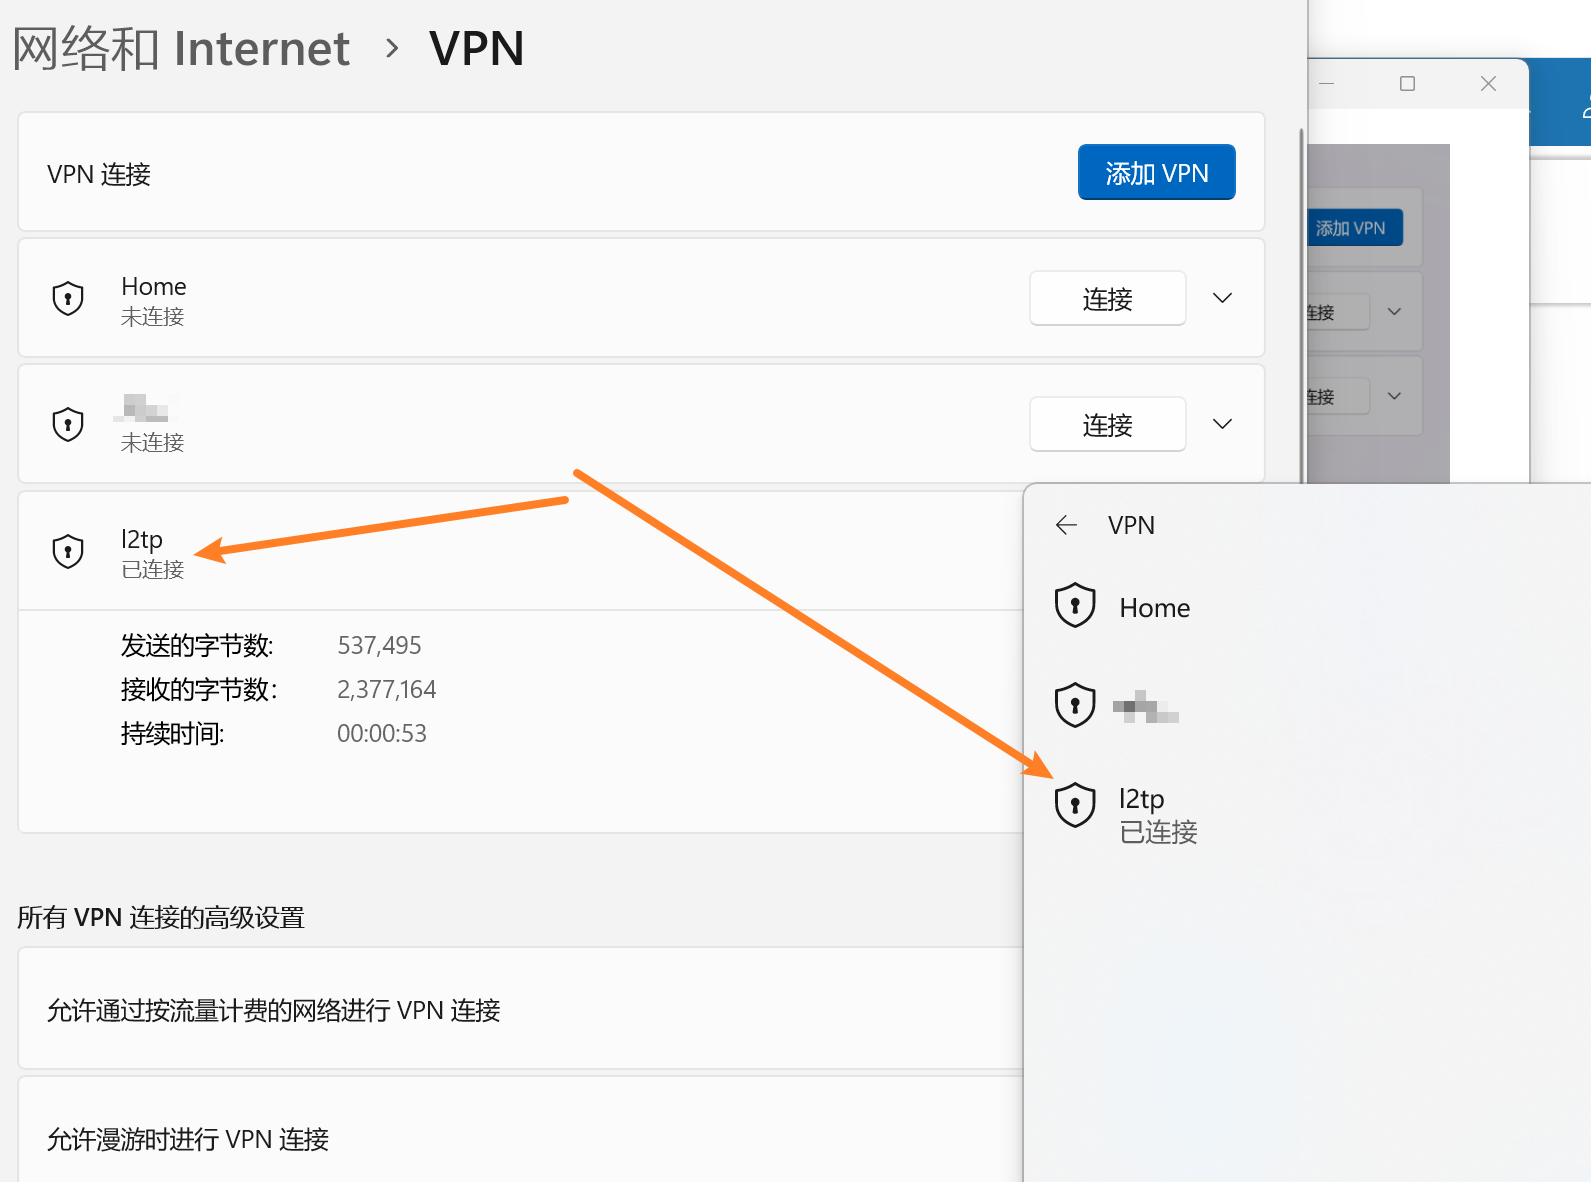Click the shield icon beside l2tp in settings
Screen dimensions: 1591x1182
(68, 551)
